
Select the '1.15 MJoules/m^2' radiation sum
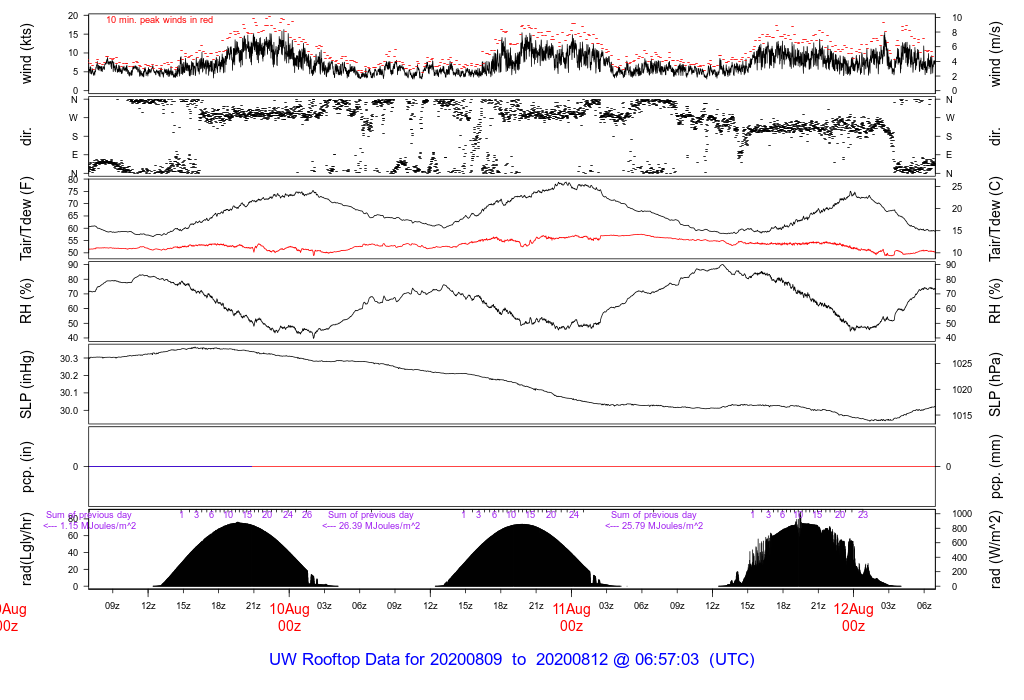(98, 526)
